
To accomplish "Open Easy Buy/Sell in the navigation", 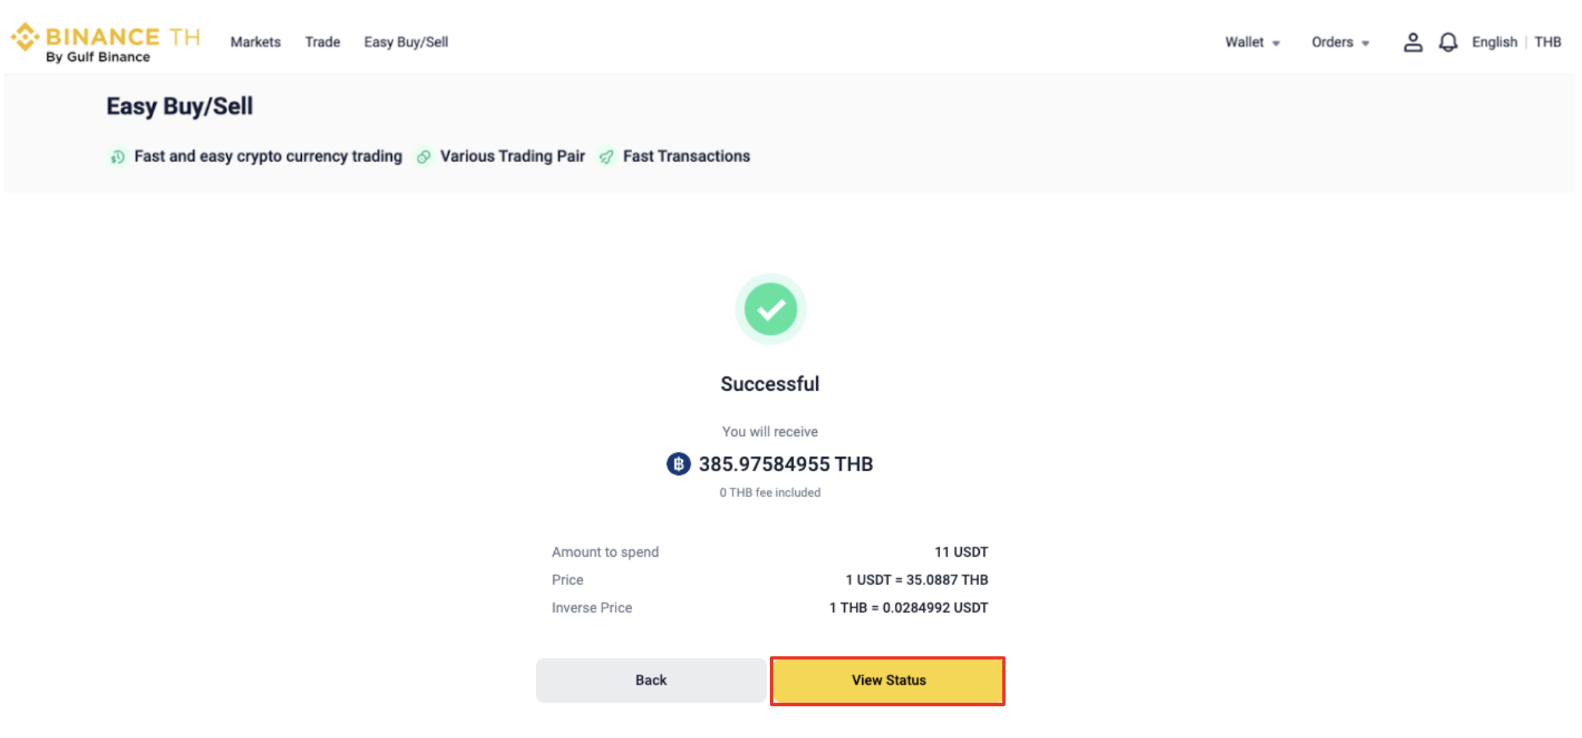I will coord(406,42).
